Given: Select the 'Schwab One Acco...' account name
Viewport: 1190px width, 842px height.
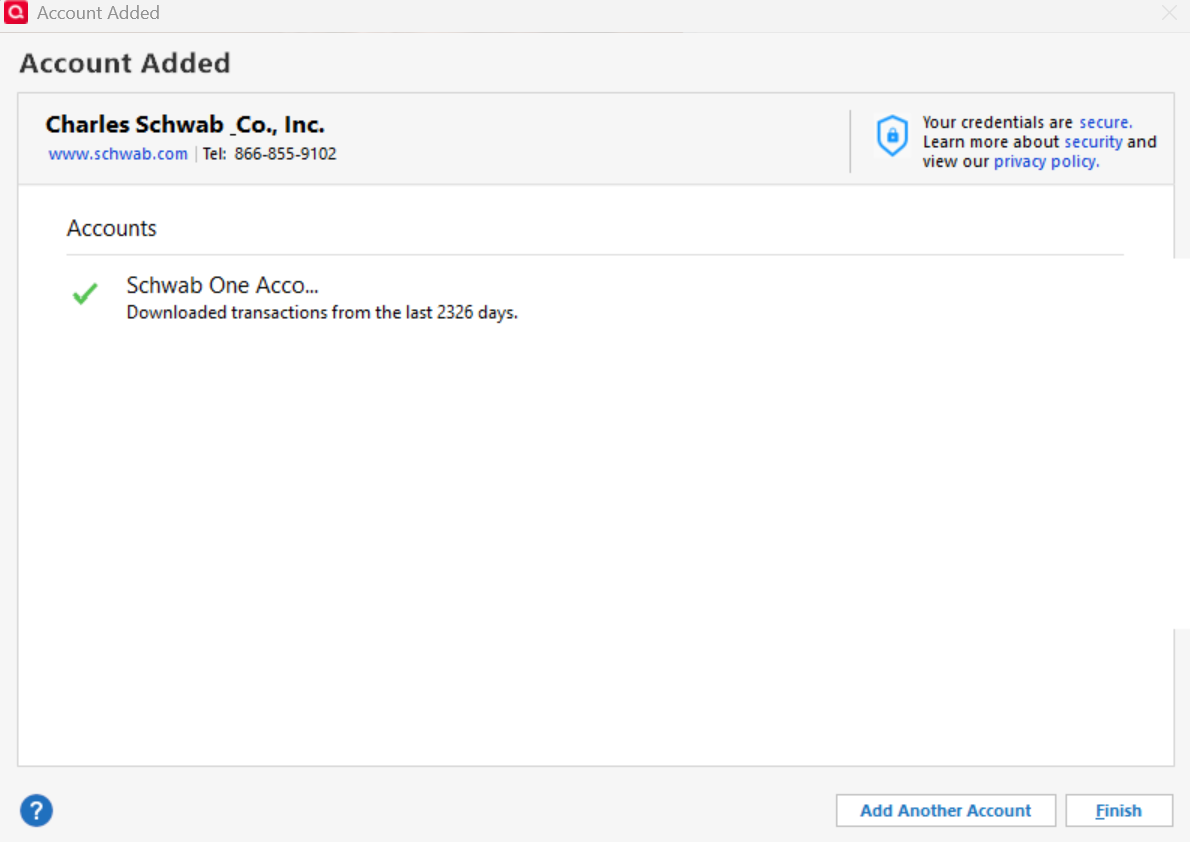Looking at the screenshot, I should pyautogui.click(x=222, y=285).
